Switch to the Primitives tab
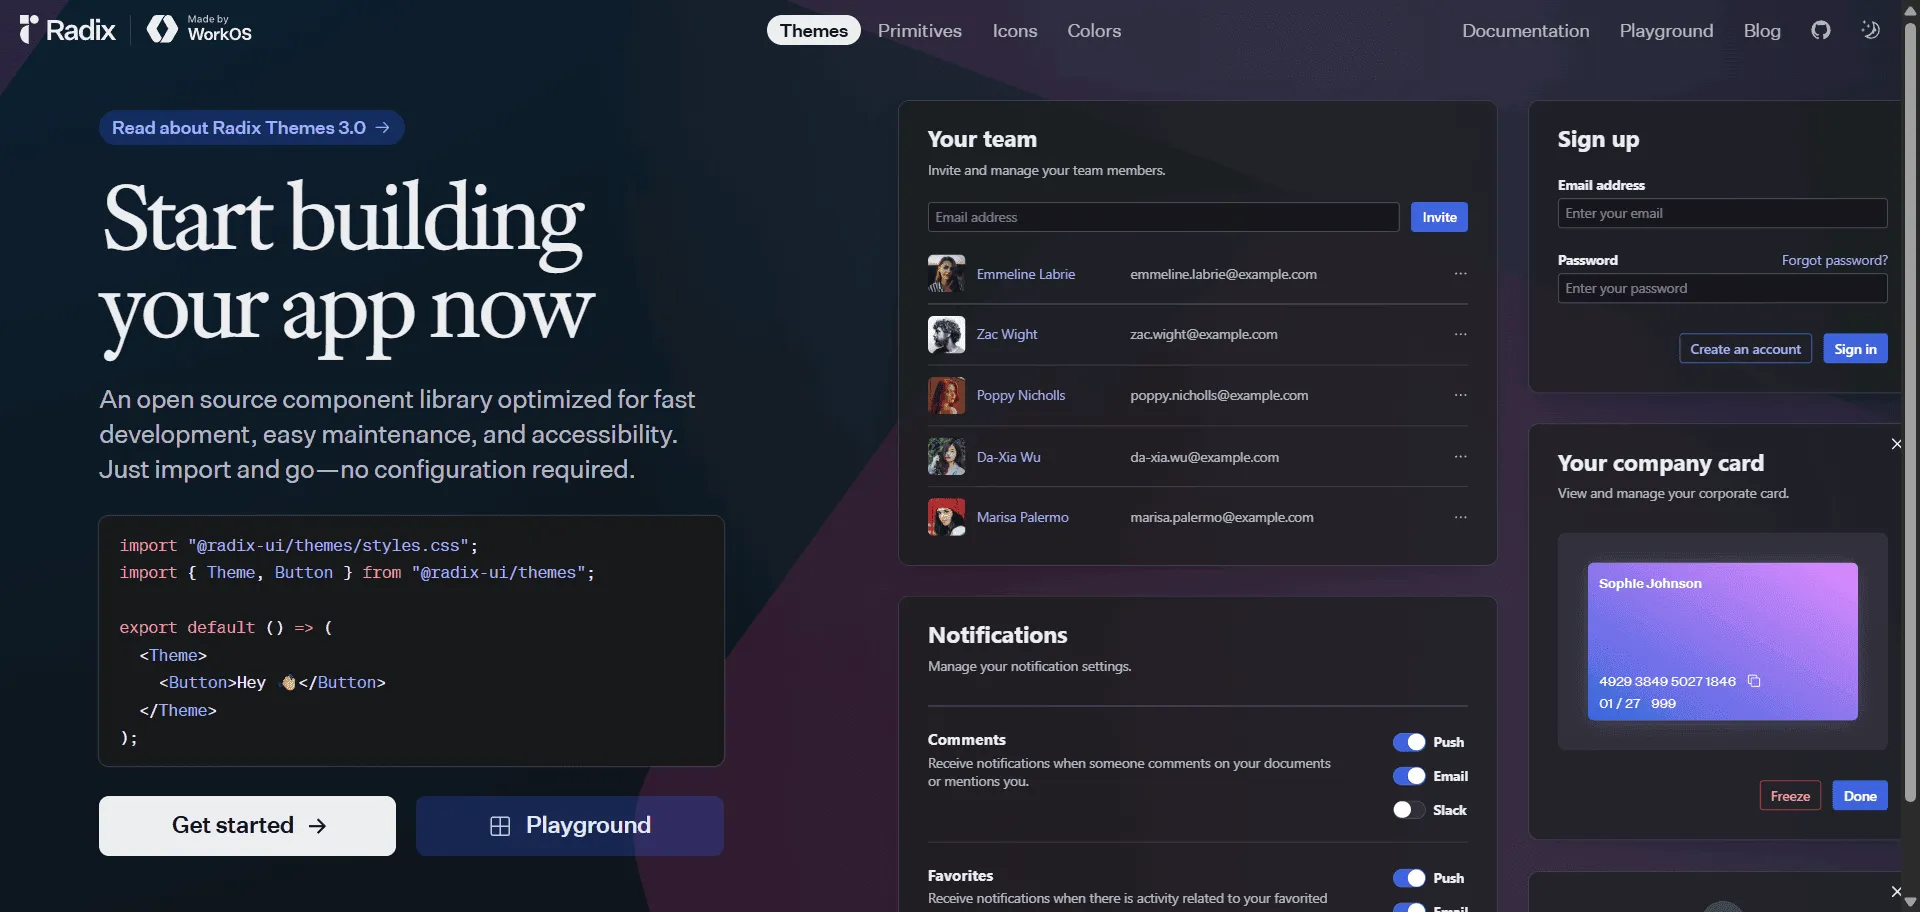 tap(919, 31)
